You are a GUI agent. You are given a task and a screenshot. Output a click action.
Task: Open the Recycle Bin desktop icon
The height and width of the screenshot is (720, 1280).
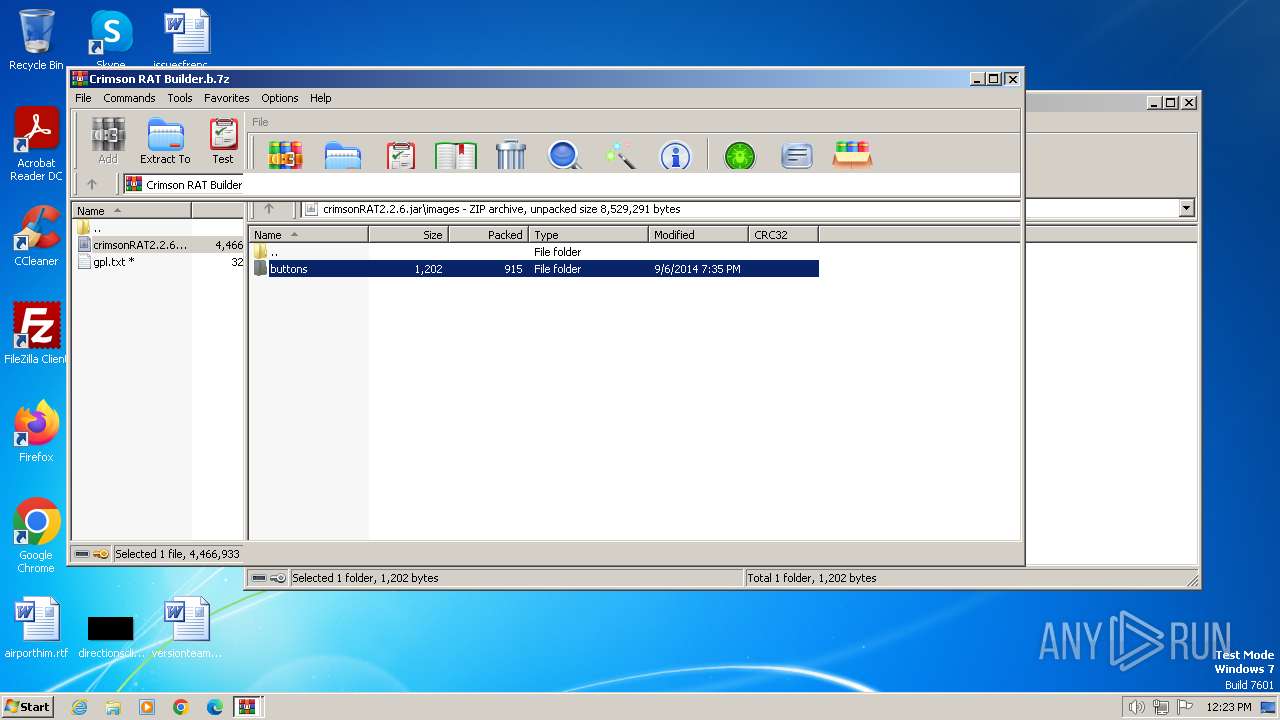pos(36,40)
